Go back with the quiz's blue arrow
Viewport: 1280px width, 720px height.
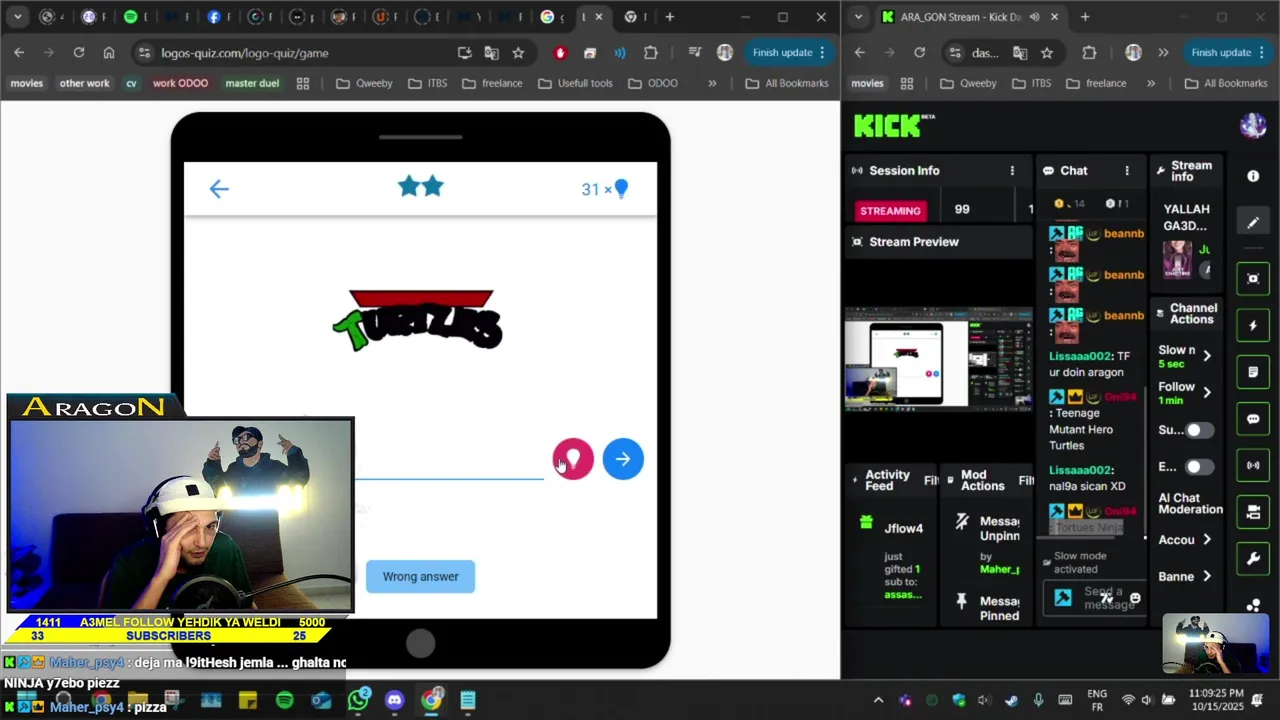coord(219,189)
